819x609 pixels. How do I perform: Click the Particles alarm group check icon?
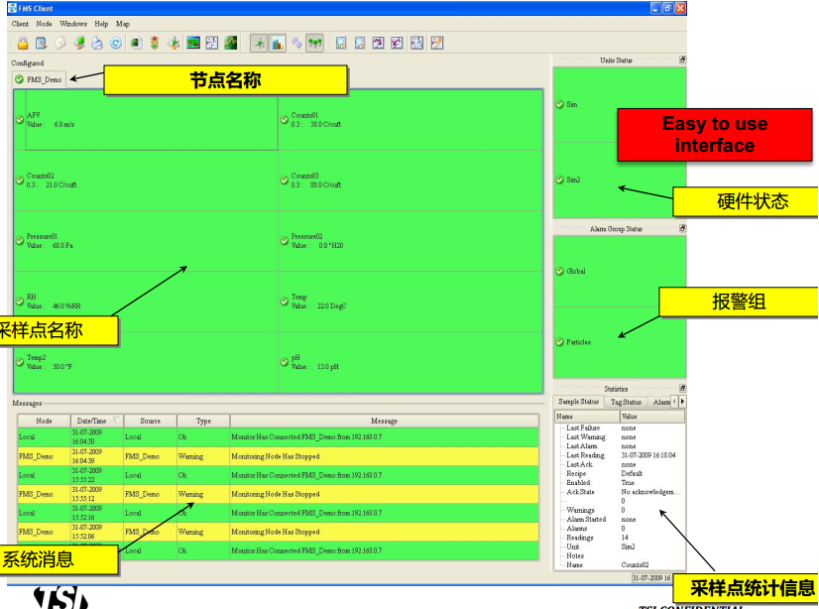tap(560, 342)
